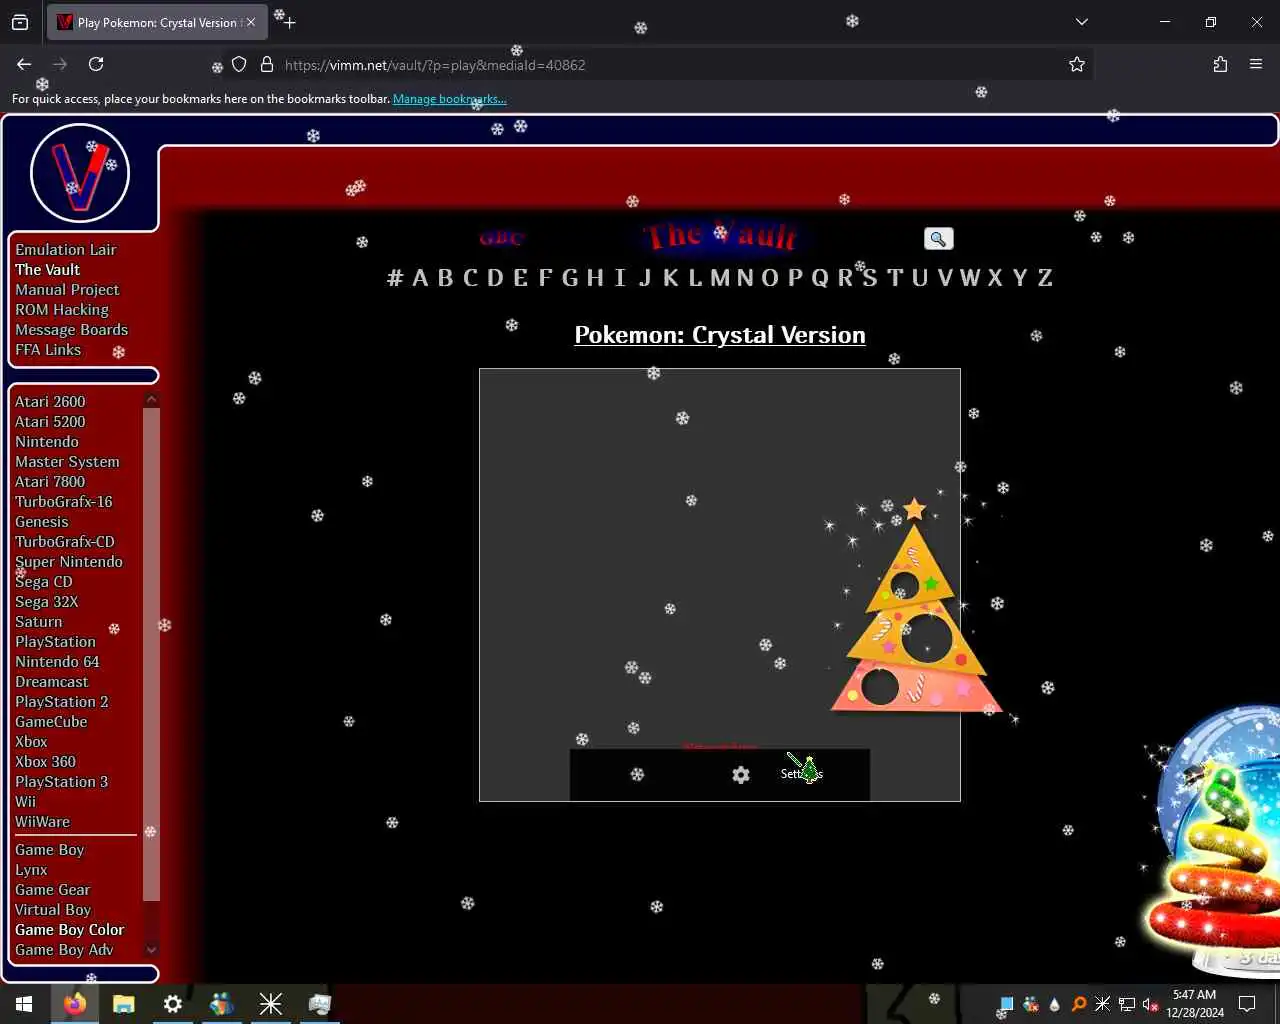
Task: Browse games starting with letter A
Action: tap(420, 278)
